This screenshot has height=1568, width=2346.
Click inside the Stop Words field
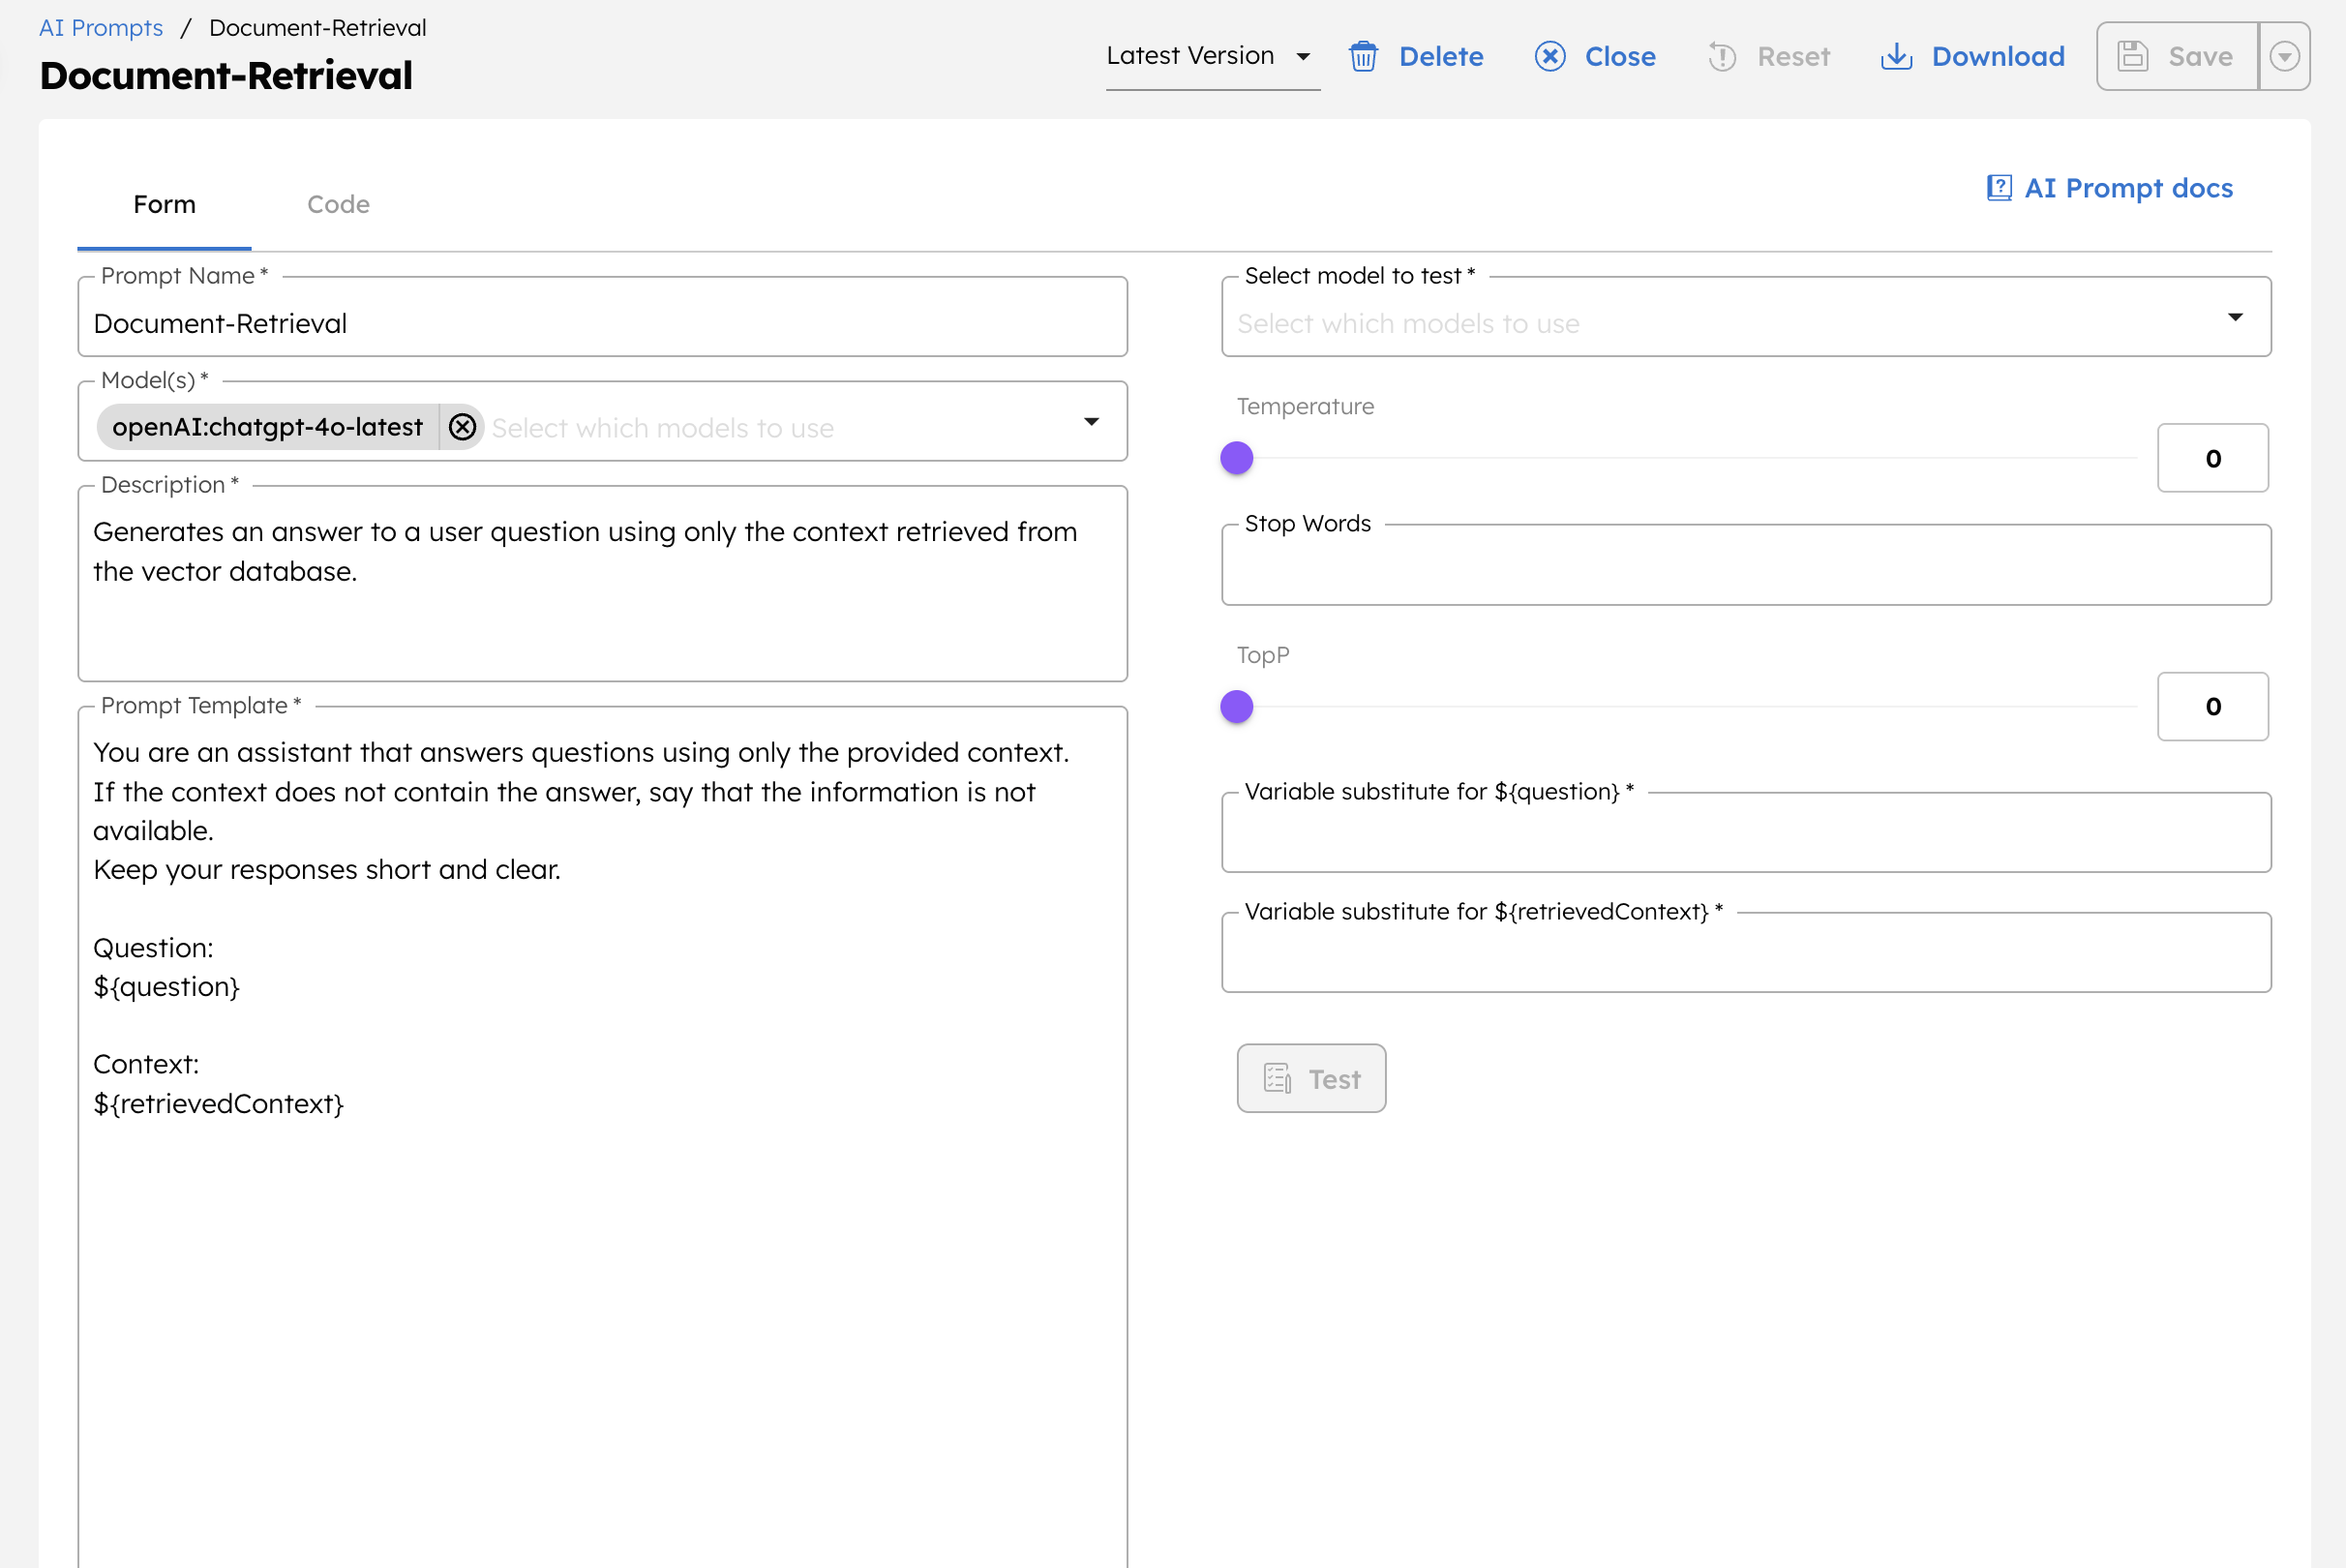pyautogui.click(x=1745, y=564)
